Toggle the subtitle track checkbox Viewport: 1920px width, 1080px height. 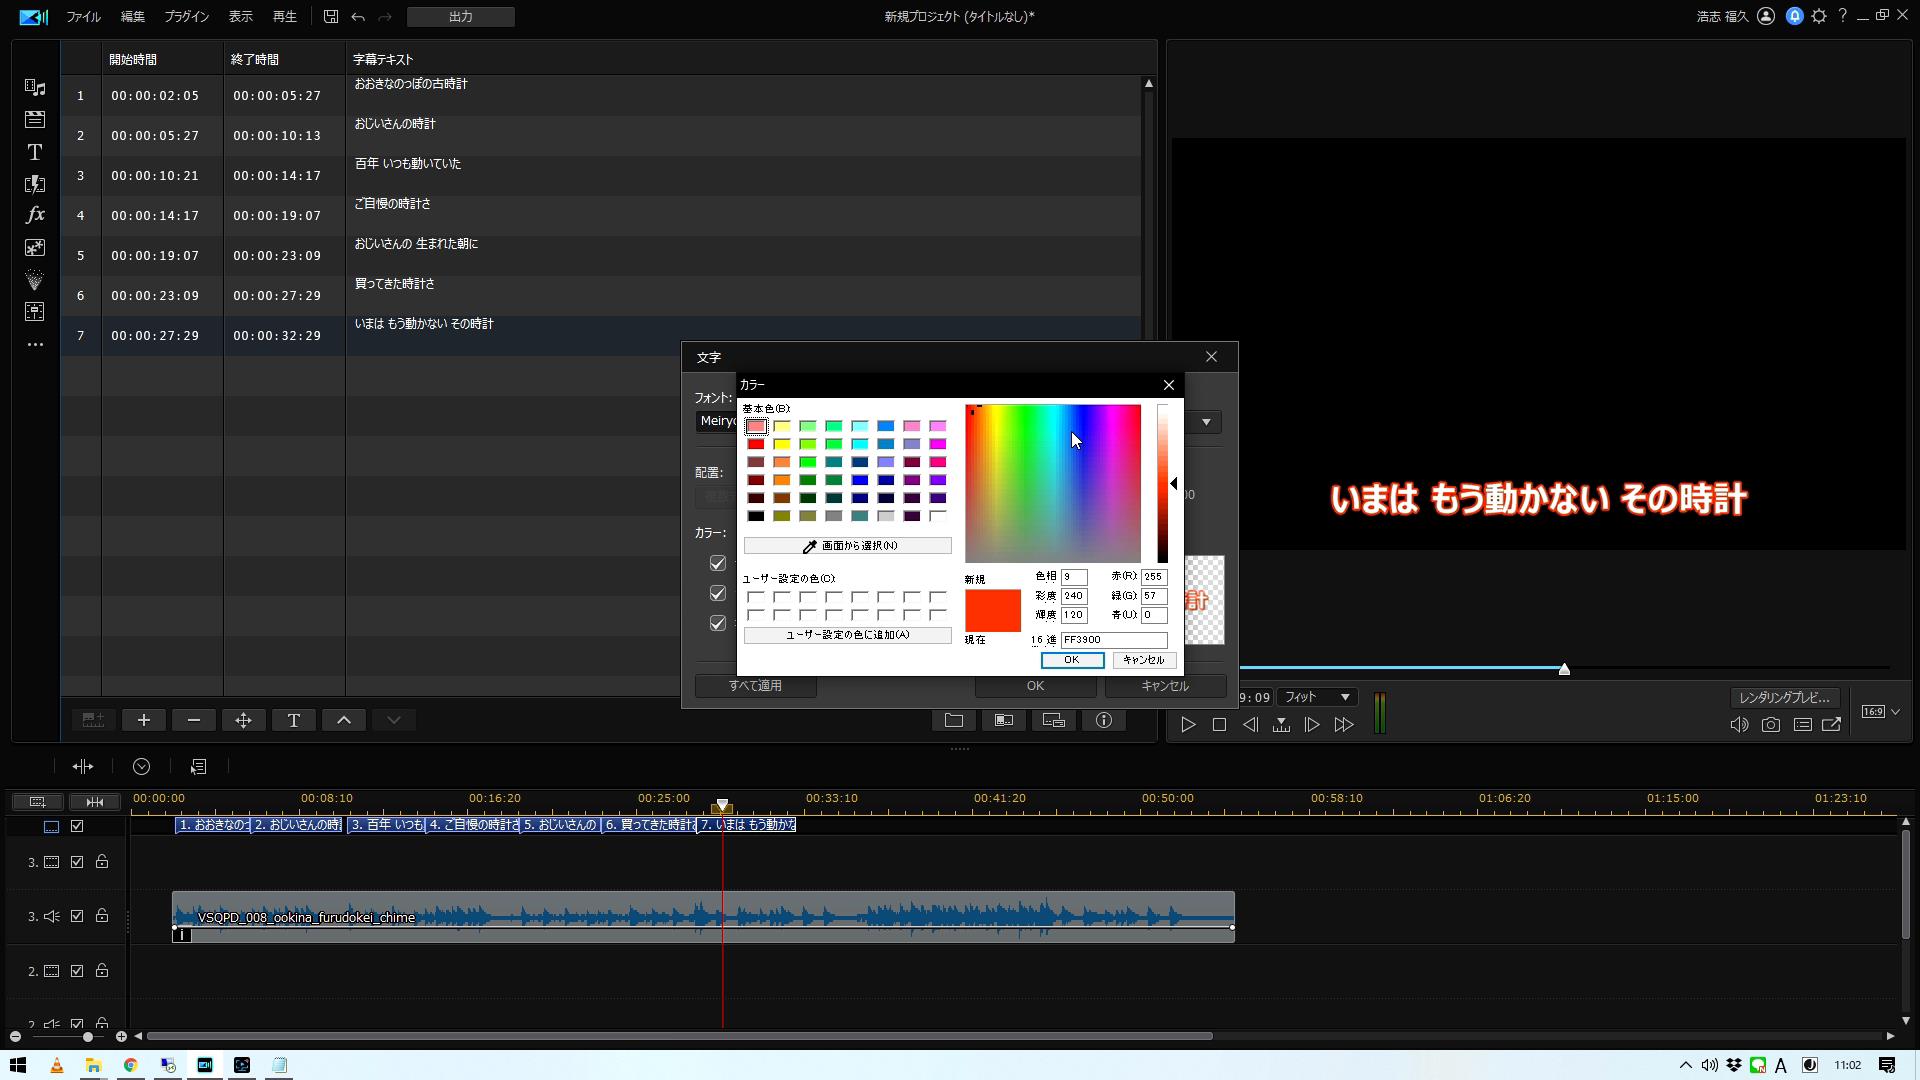[77, 826]
